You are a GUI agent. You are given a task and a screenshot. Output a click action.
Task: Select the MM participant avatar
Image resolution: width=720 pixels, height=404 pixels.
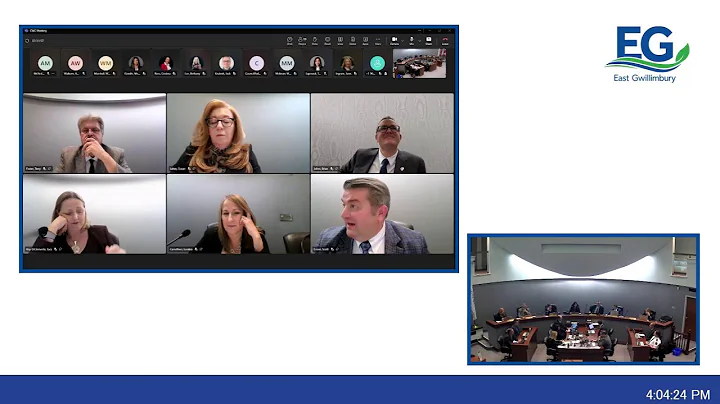click(x=287, y=63)
